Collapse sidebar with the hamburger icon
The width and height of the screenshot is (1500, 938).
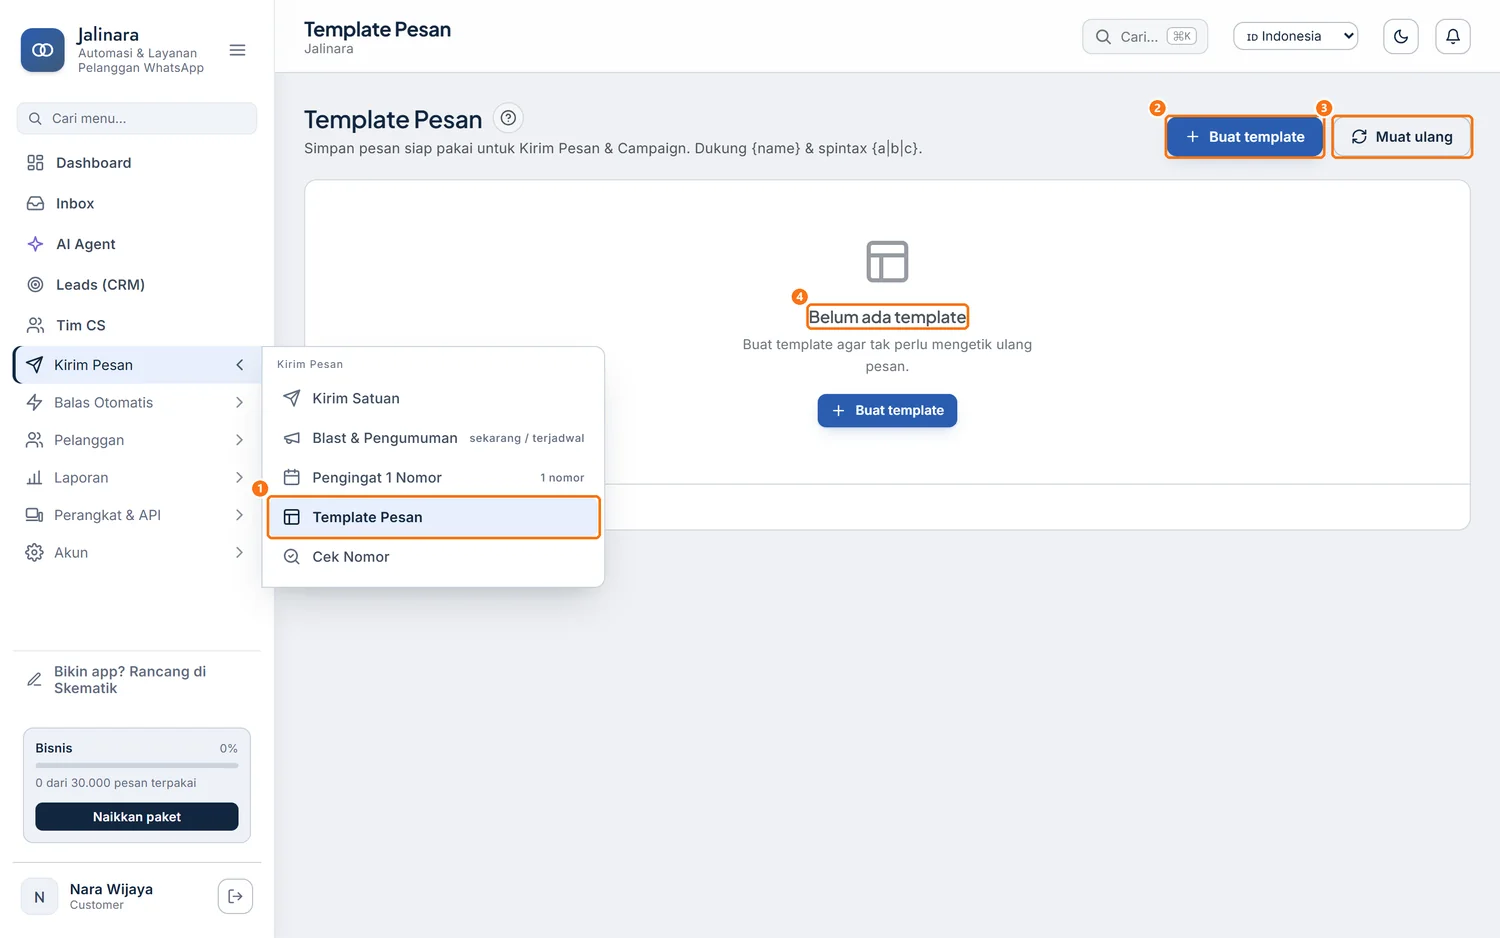coord(237,50)
